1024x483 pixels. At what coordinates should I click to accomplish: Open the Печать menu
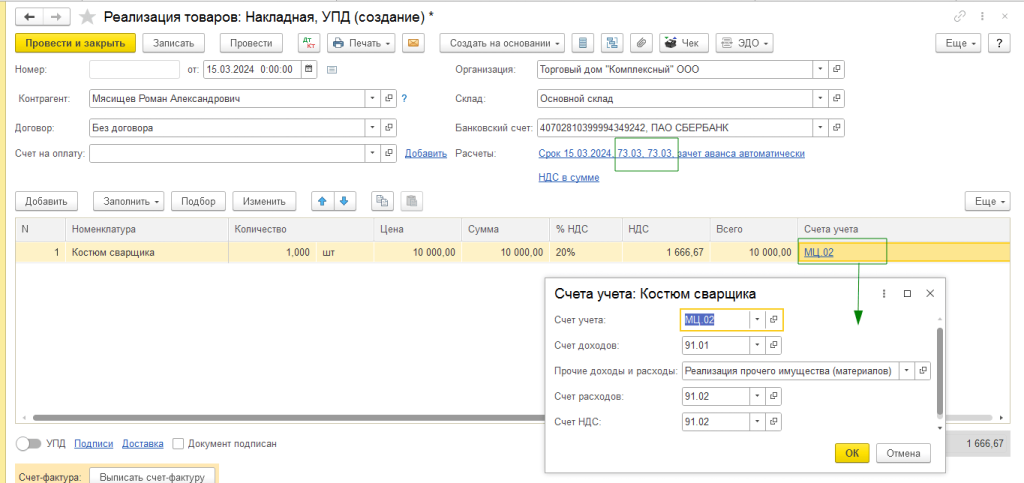[361, 43]
